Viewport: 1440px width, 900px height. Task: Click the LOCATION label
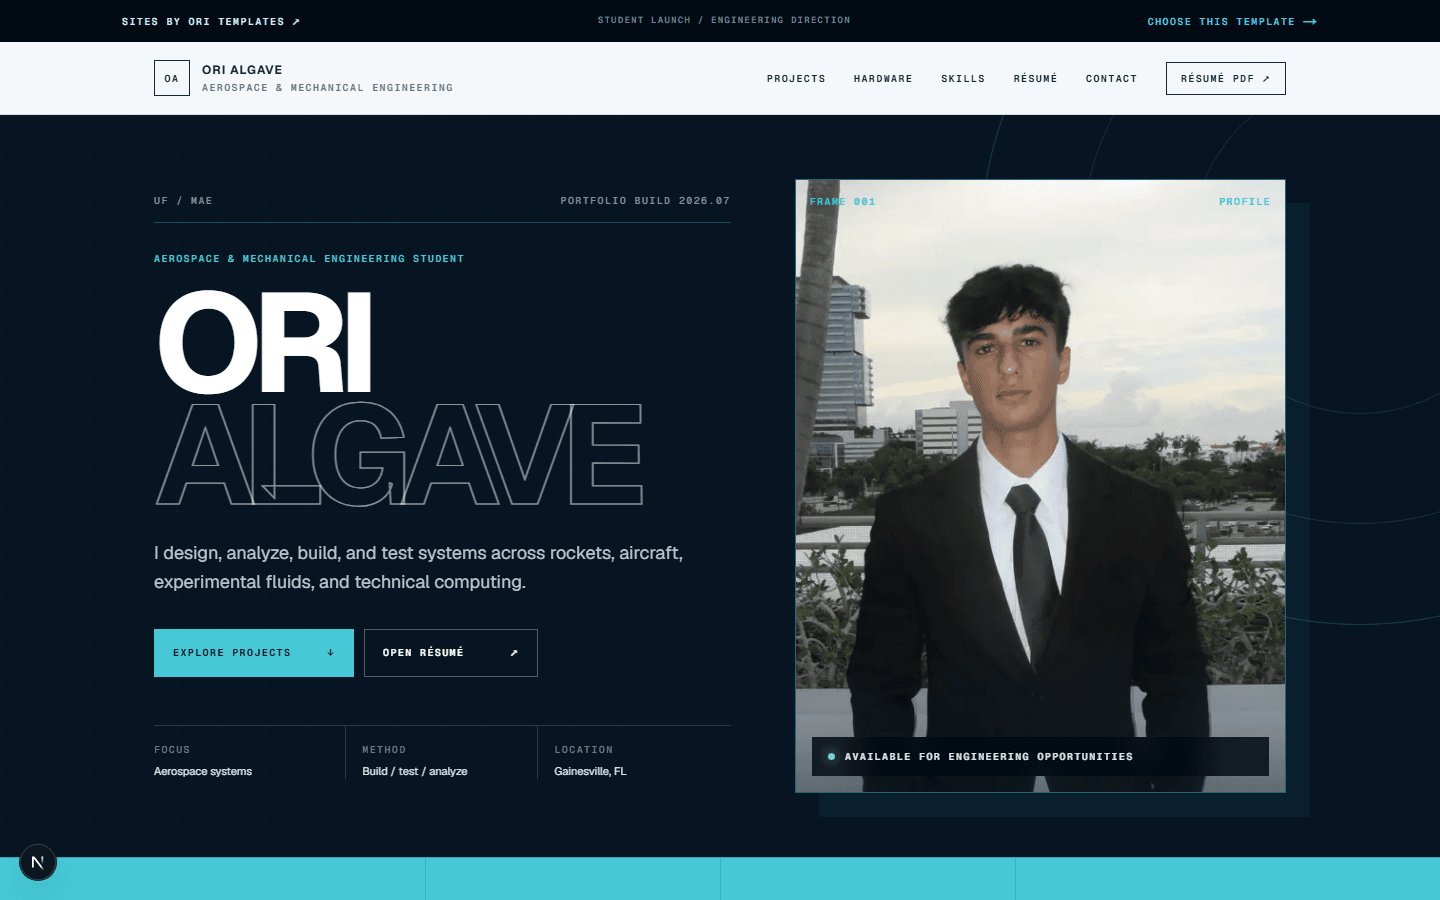(584, 750)
